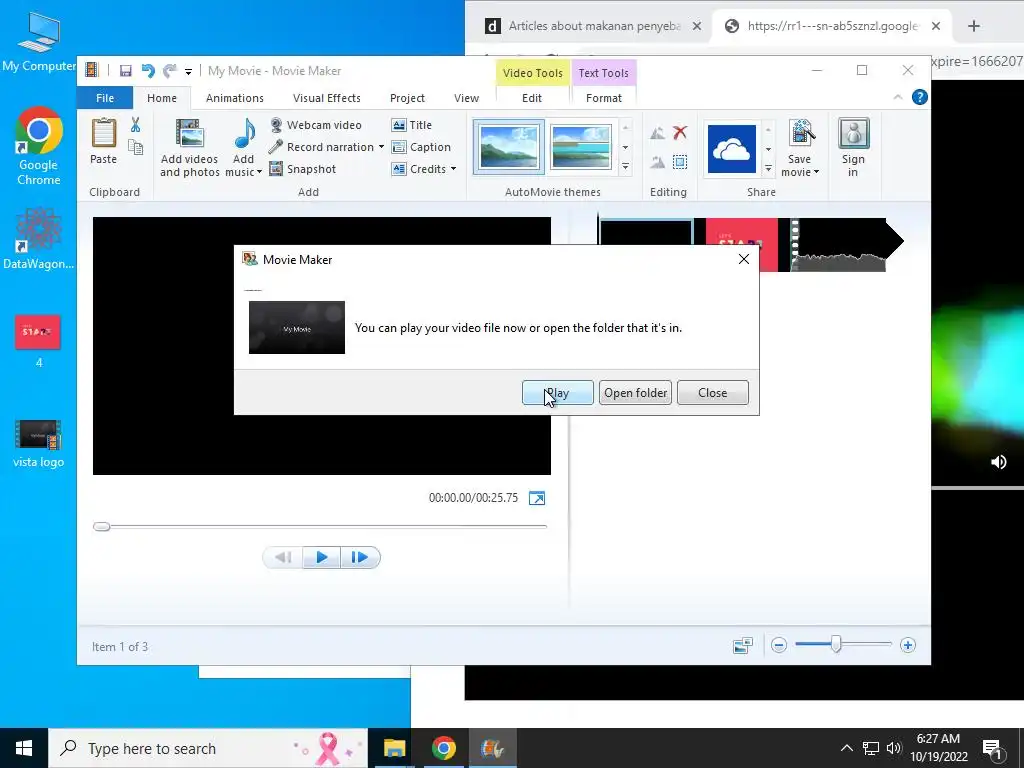This screenshot has width=1024, height=768.
Task: Expand AutoMovie themes gallery more arrow
Action: (x=626, y=168)
